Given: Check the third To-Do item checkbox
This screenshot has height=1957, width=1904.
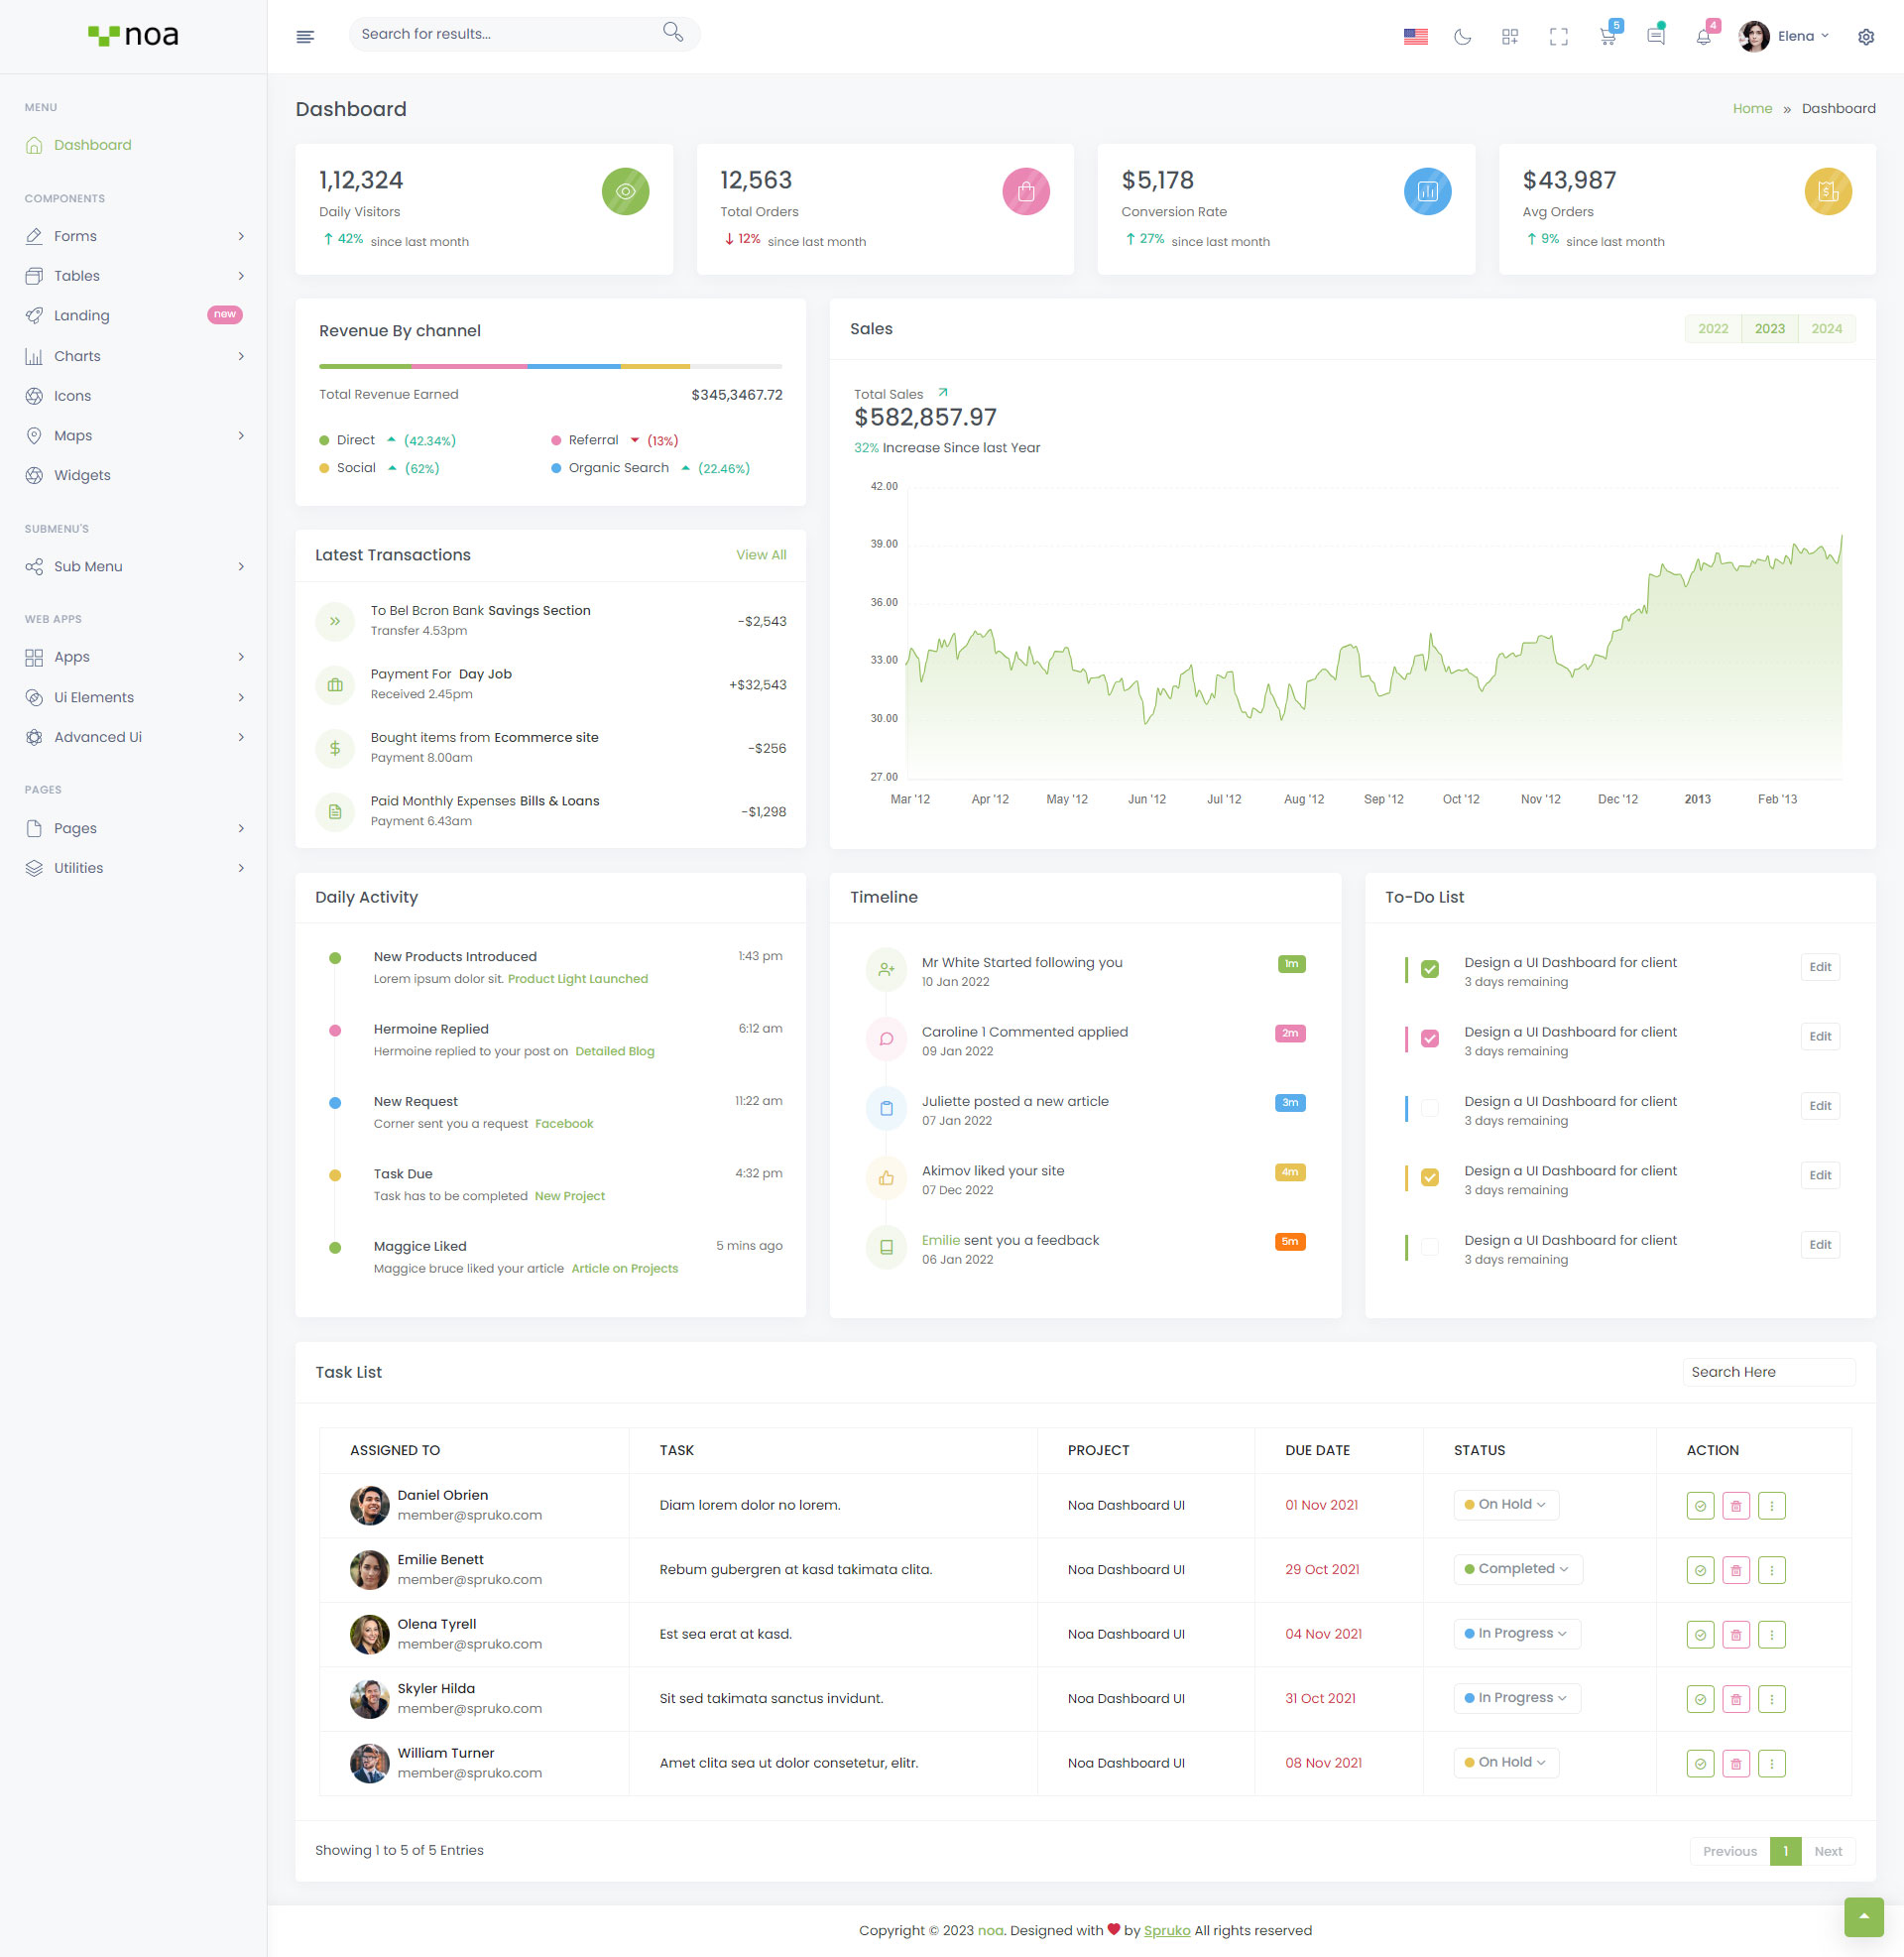Looking at the screenshot, I should tap(1429, 1108).
